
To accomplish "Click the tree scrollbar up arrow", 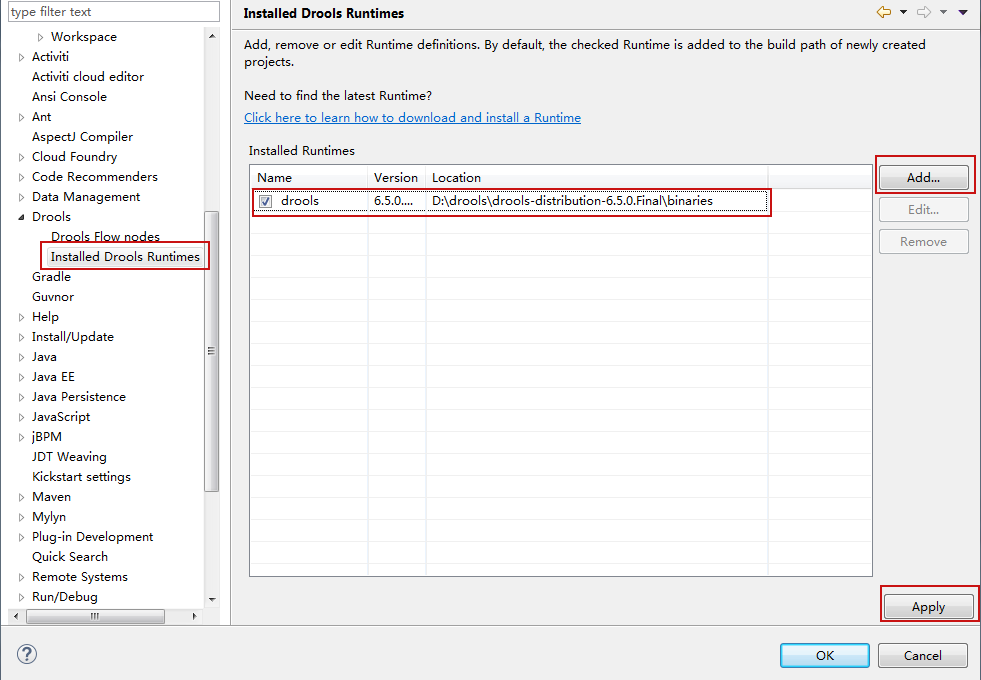I will click(212, 36).
